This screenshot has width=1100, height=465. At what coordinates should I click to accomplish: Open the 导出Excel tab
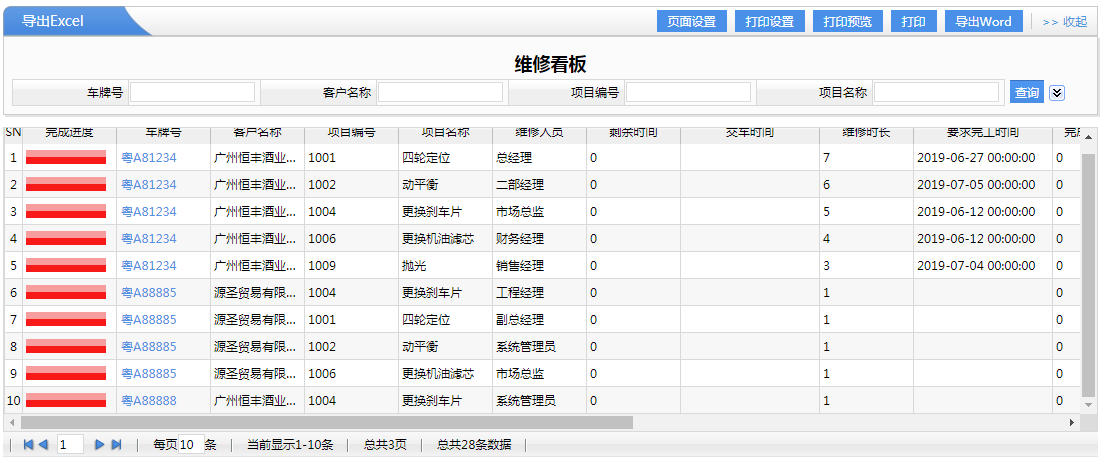[54, 21]
